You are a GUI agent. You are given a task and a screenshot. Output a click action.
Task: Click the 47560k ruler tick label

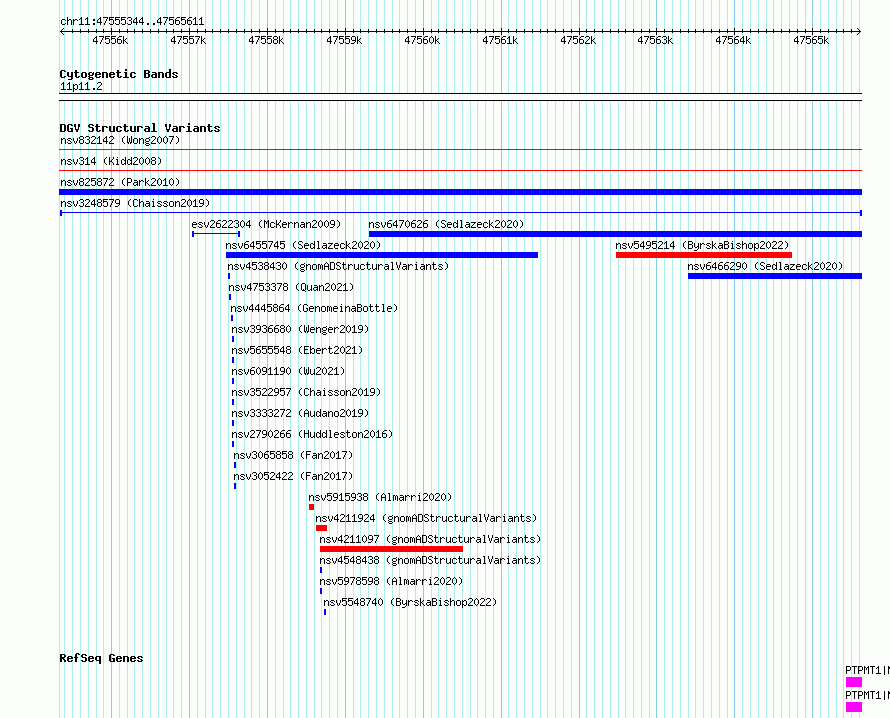pyautogui.click(x=422, y=40)
